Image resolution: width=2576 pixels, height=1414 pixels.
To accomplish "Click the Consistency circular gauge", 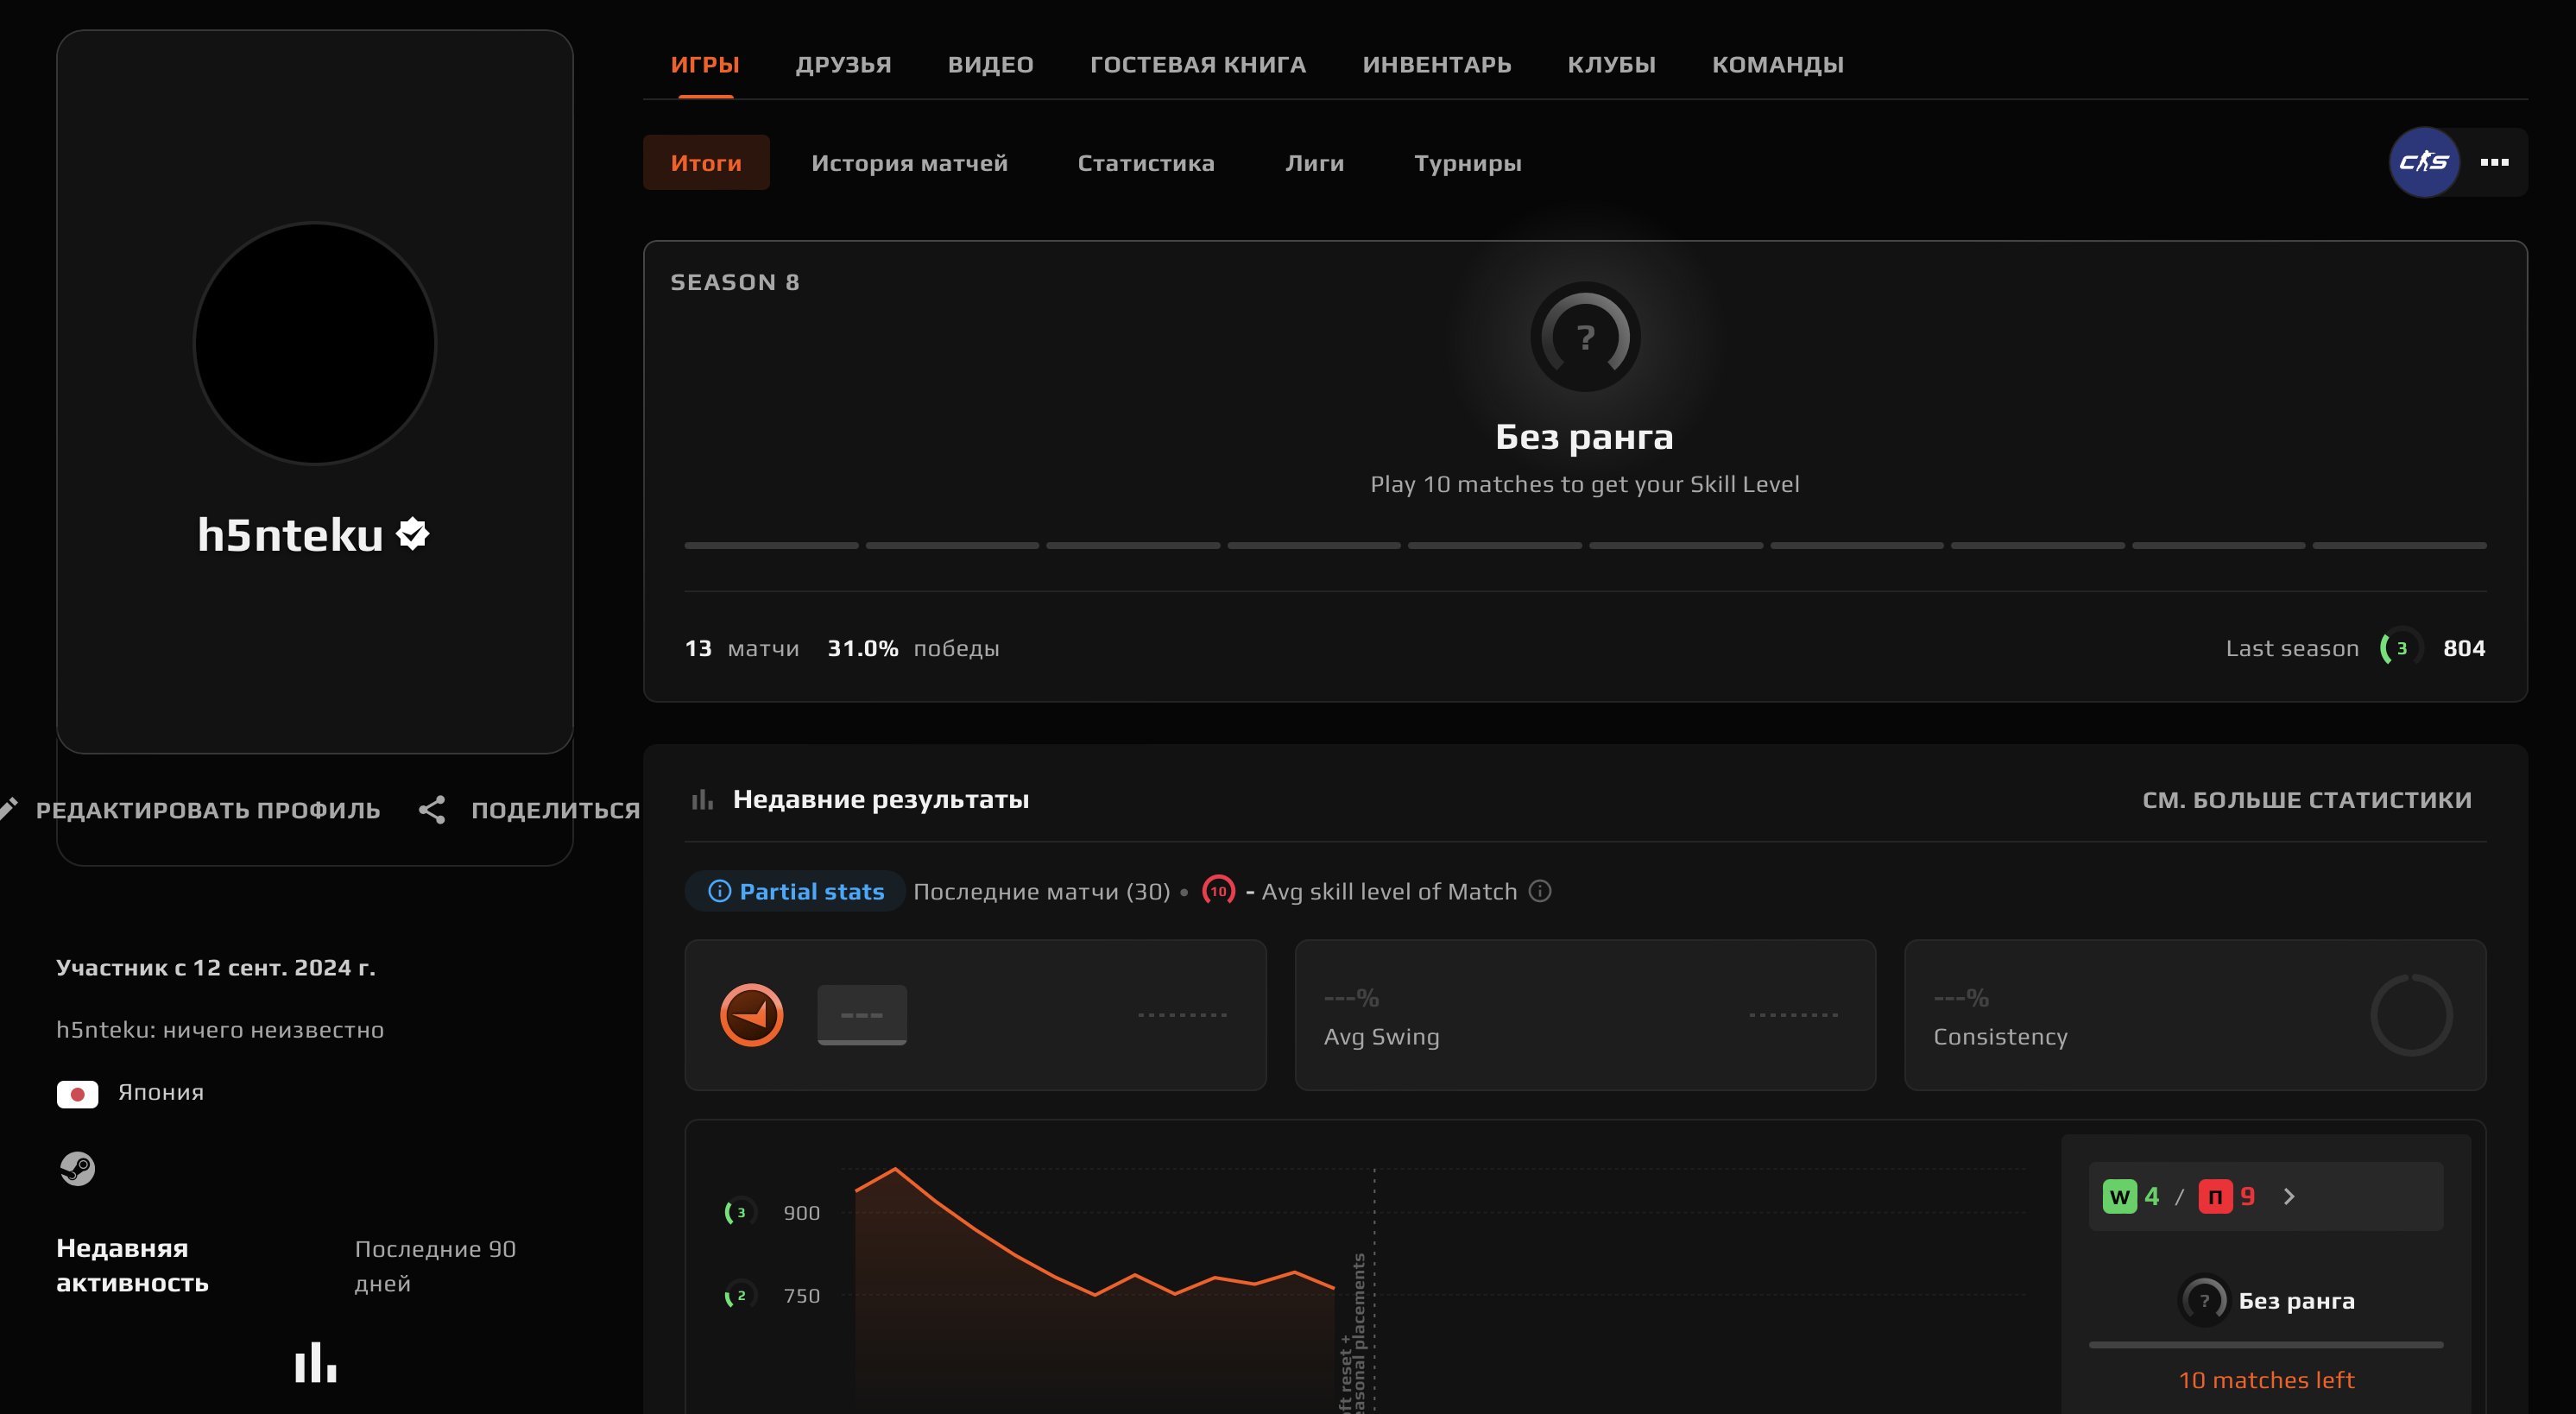I will (x=2411, y=1015).
